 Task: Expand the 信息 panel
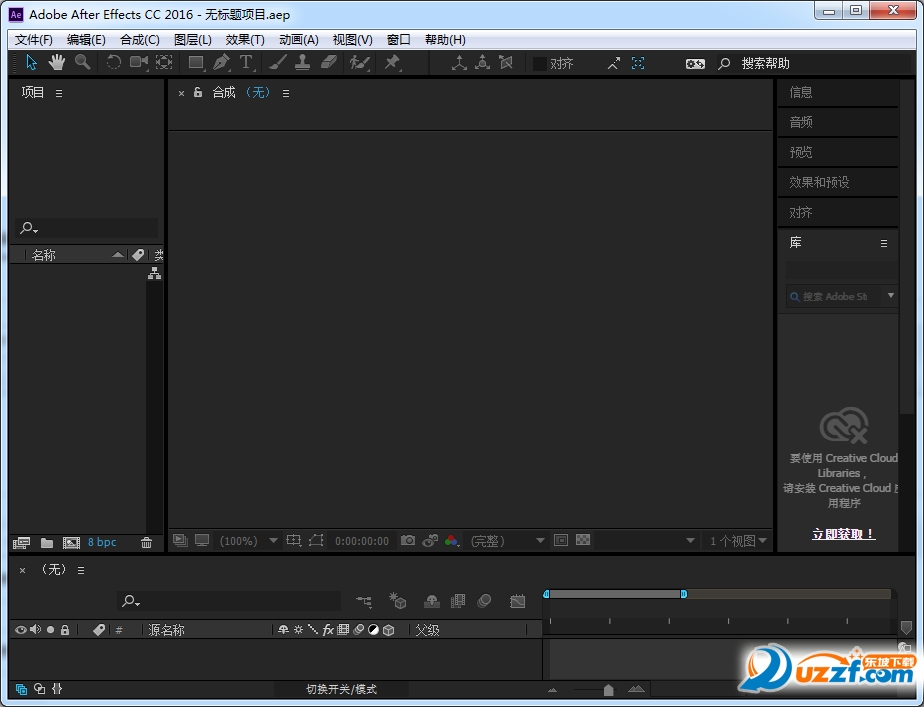click(x=837, y=92)
